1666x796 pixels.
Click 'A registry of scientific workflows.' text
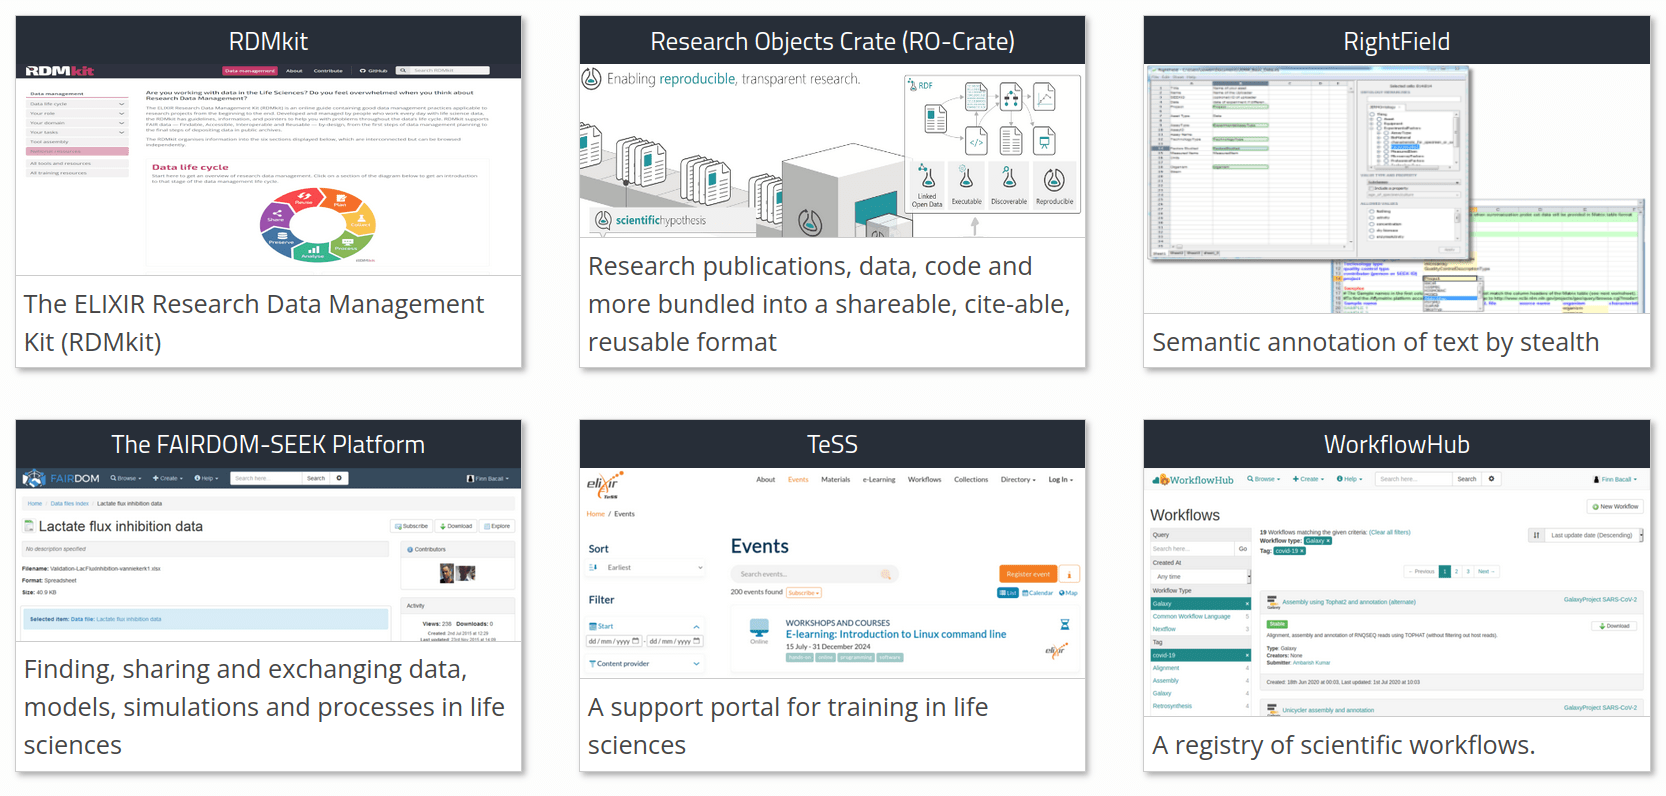tap(1343, 745)
